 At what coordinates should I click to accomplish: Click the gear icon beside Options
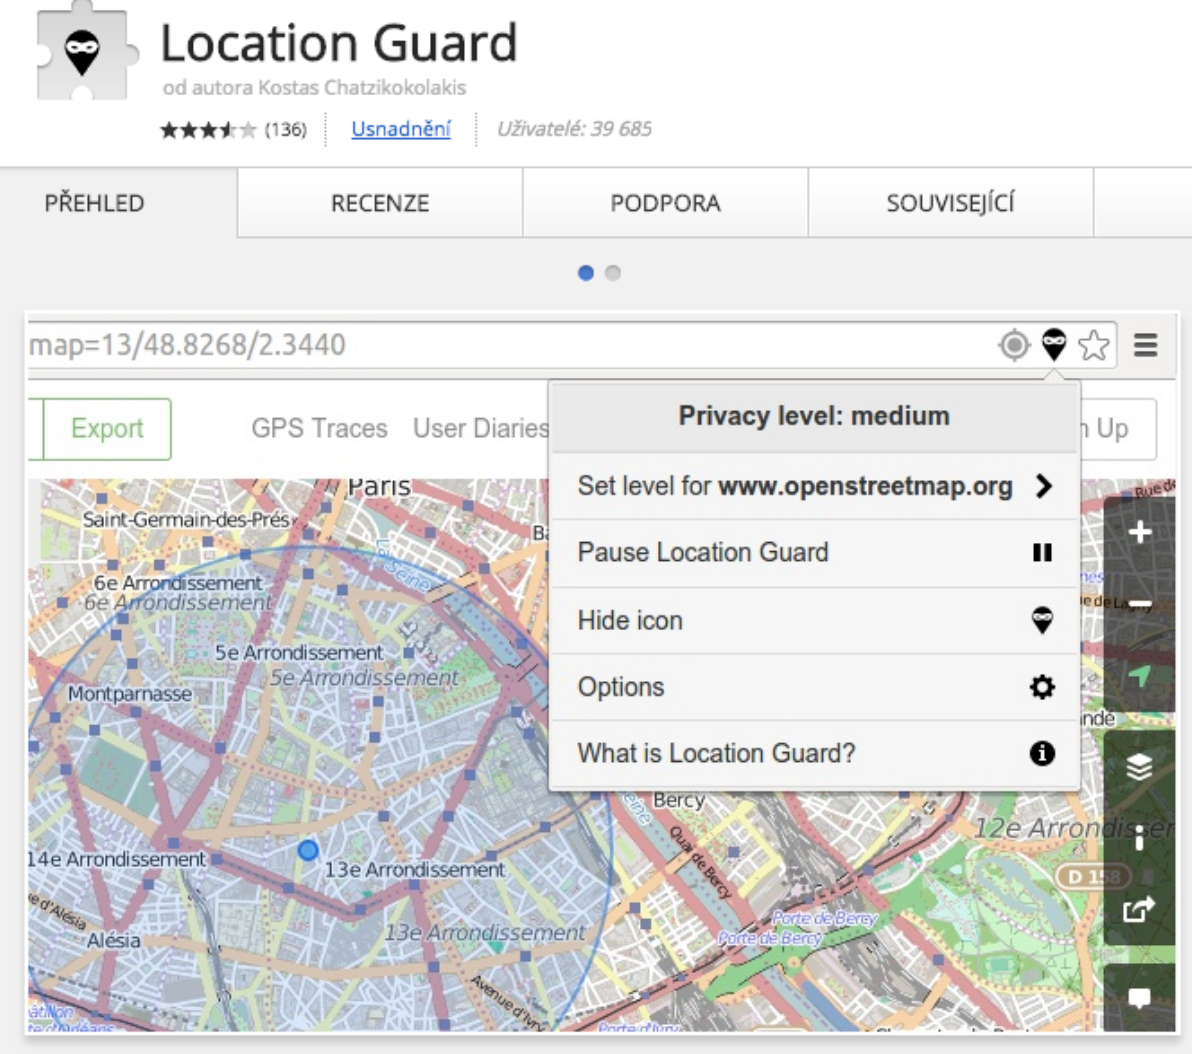point(1042,687)
